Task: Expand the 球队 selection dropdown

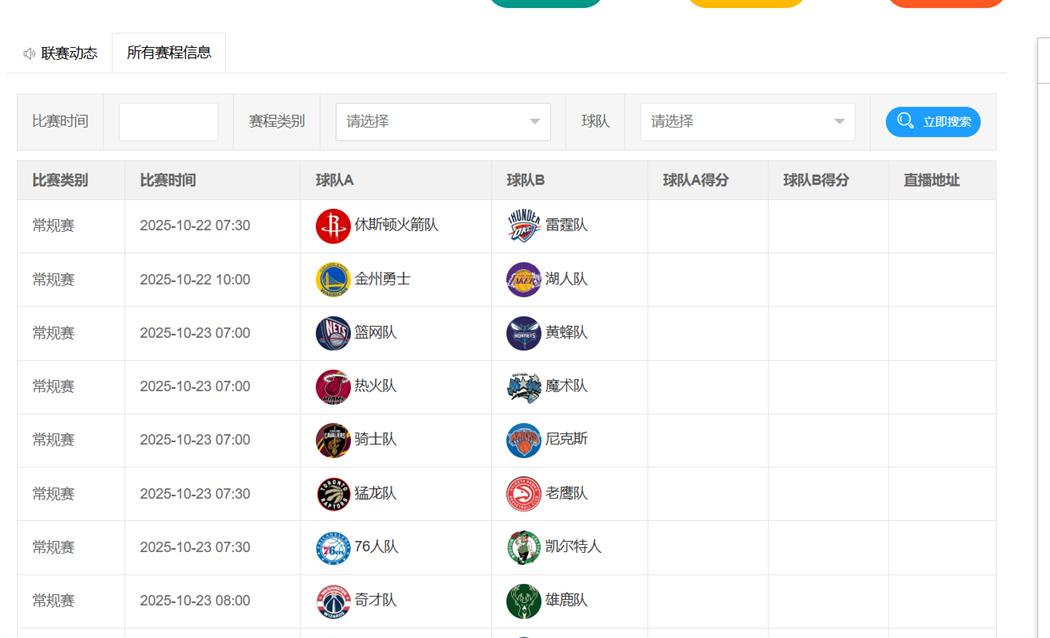Action: [x=747, y=122]
